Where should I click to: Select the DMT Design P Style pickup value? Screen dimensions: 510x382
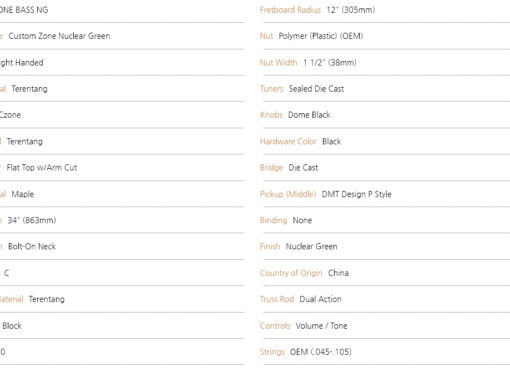coord(356,194)
